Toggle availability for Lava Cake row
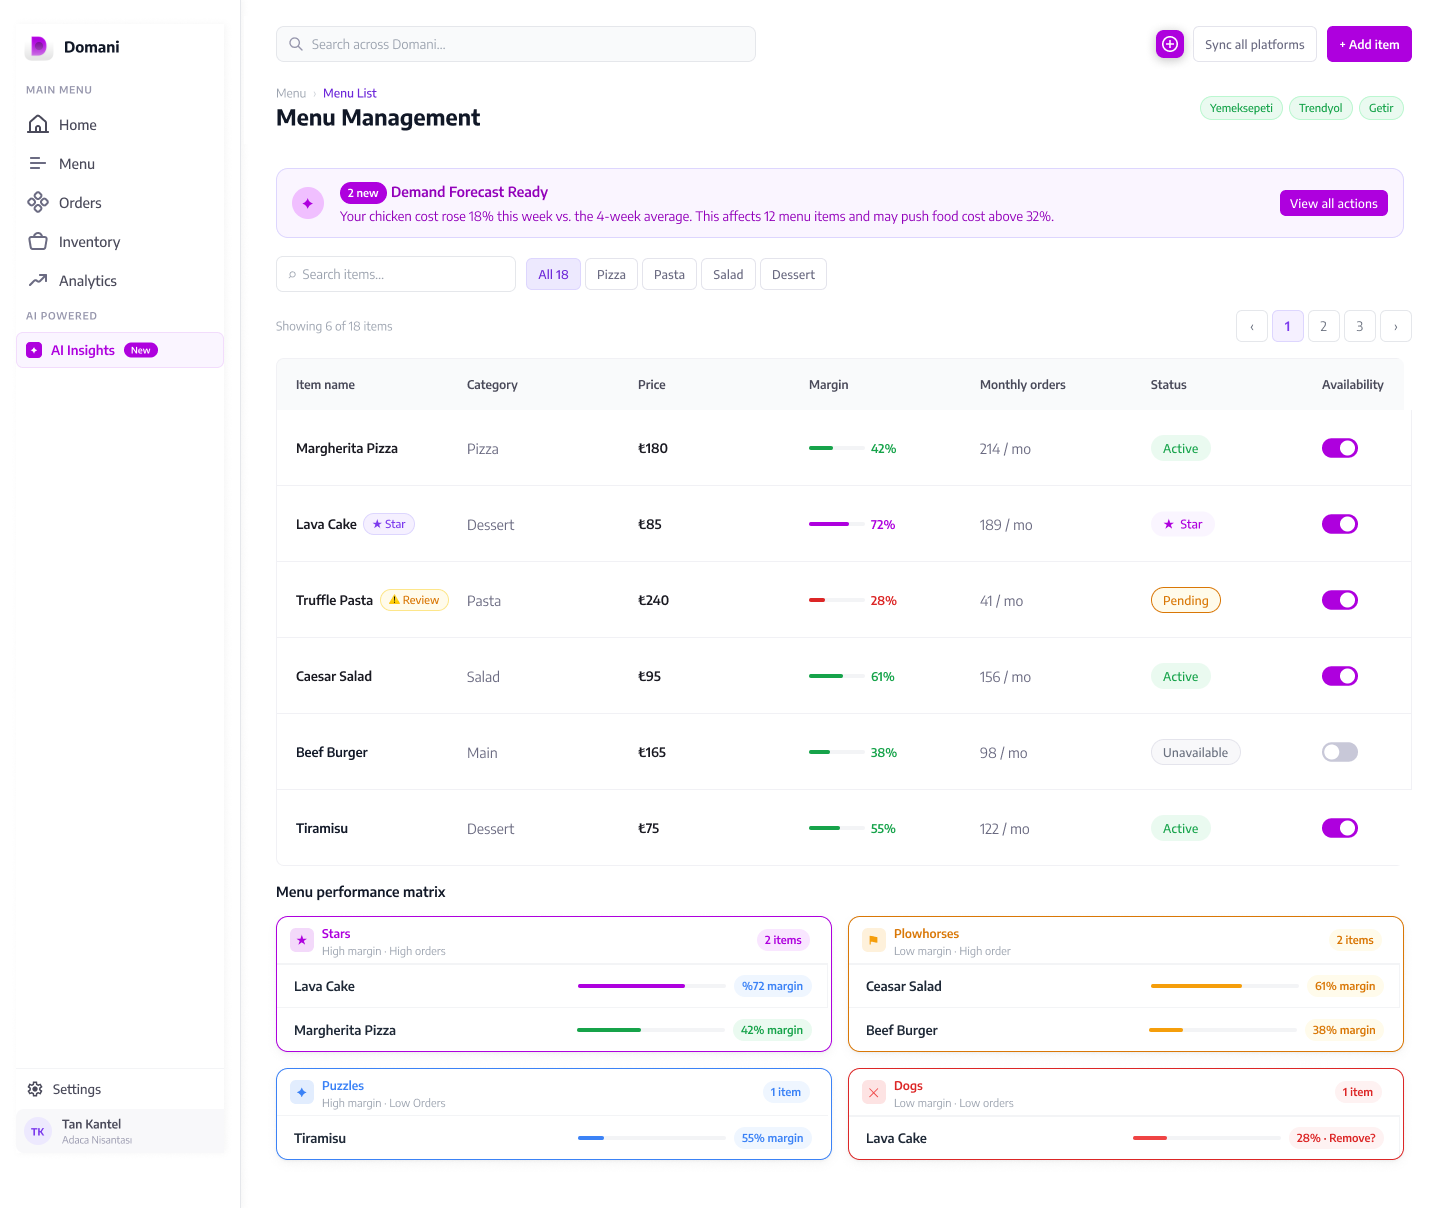The width and height of the screenshot is (1440, 1208). (1340, 524)
